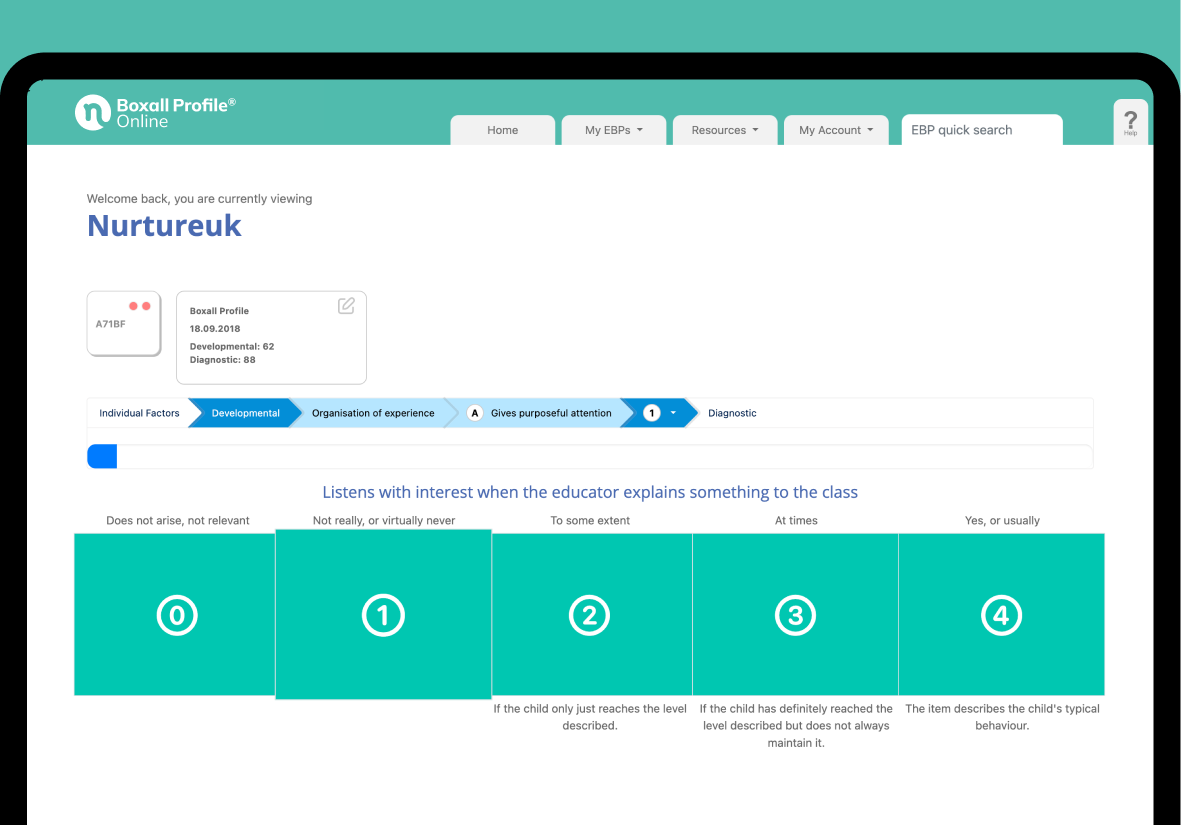
Task: Go to the Home tab
Action: click(502, 130)
